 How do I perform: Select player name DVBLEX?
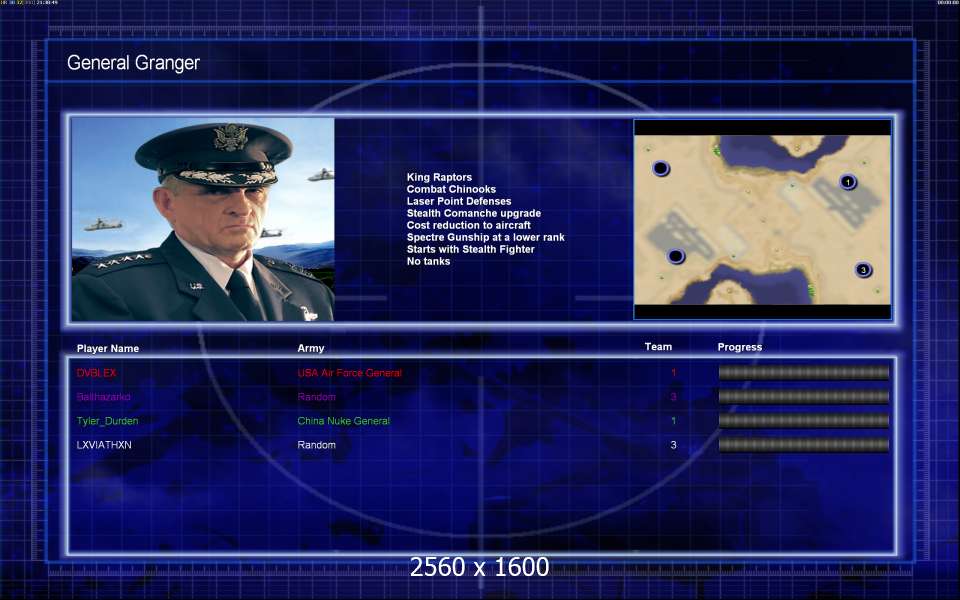click(96, 373)
